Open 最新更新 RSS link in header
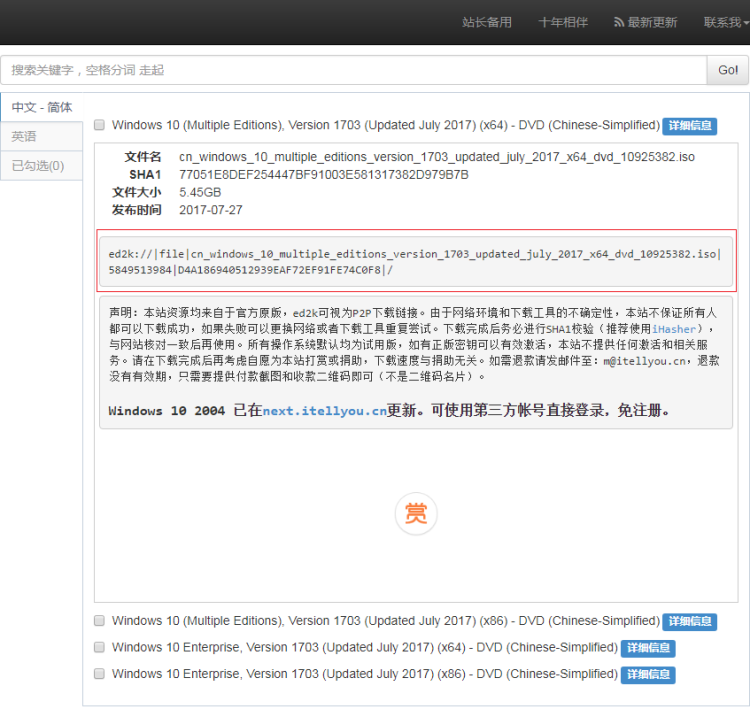Screen dimensions: 750x709 pos(646,22)
